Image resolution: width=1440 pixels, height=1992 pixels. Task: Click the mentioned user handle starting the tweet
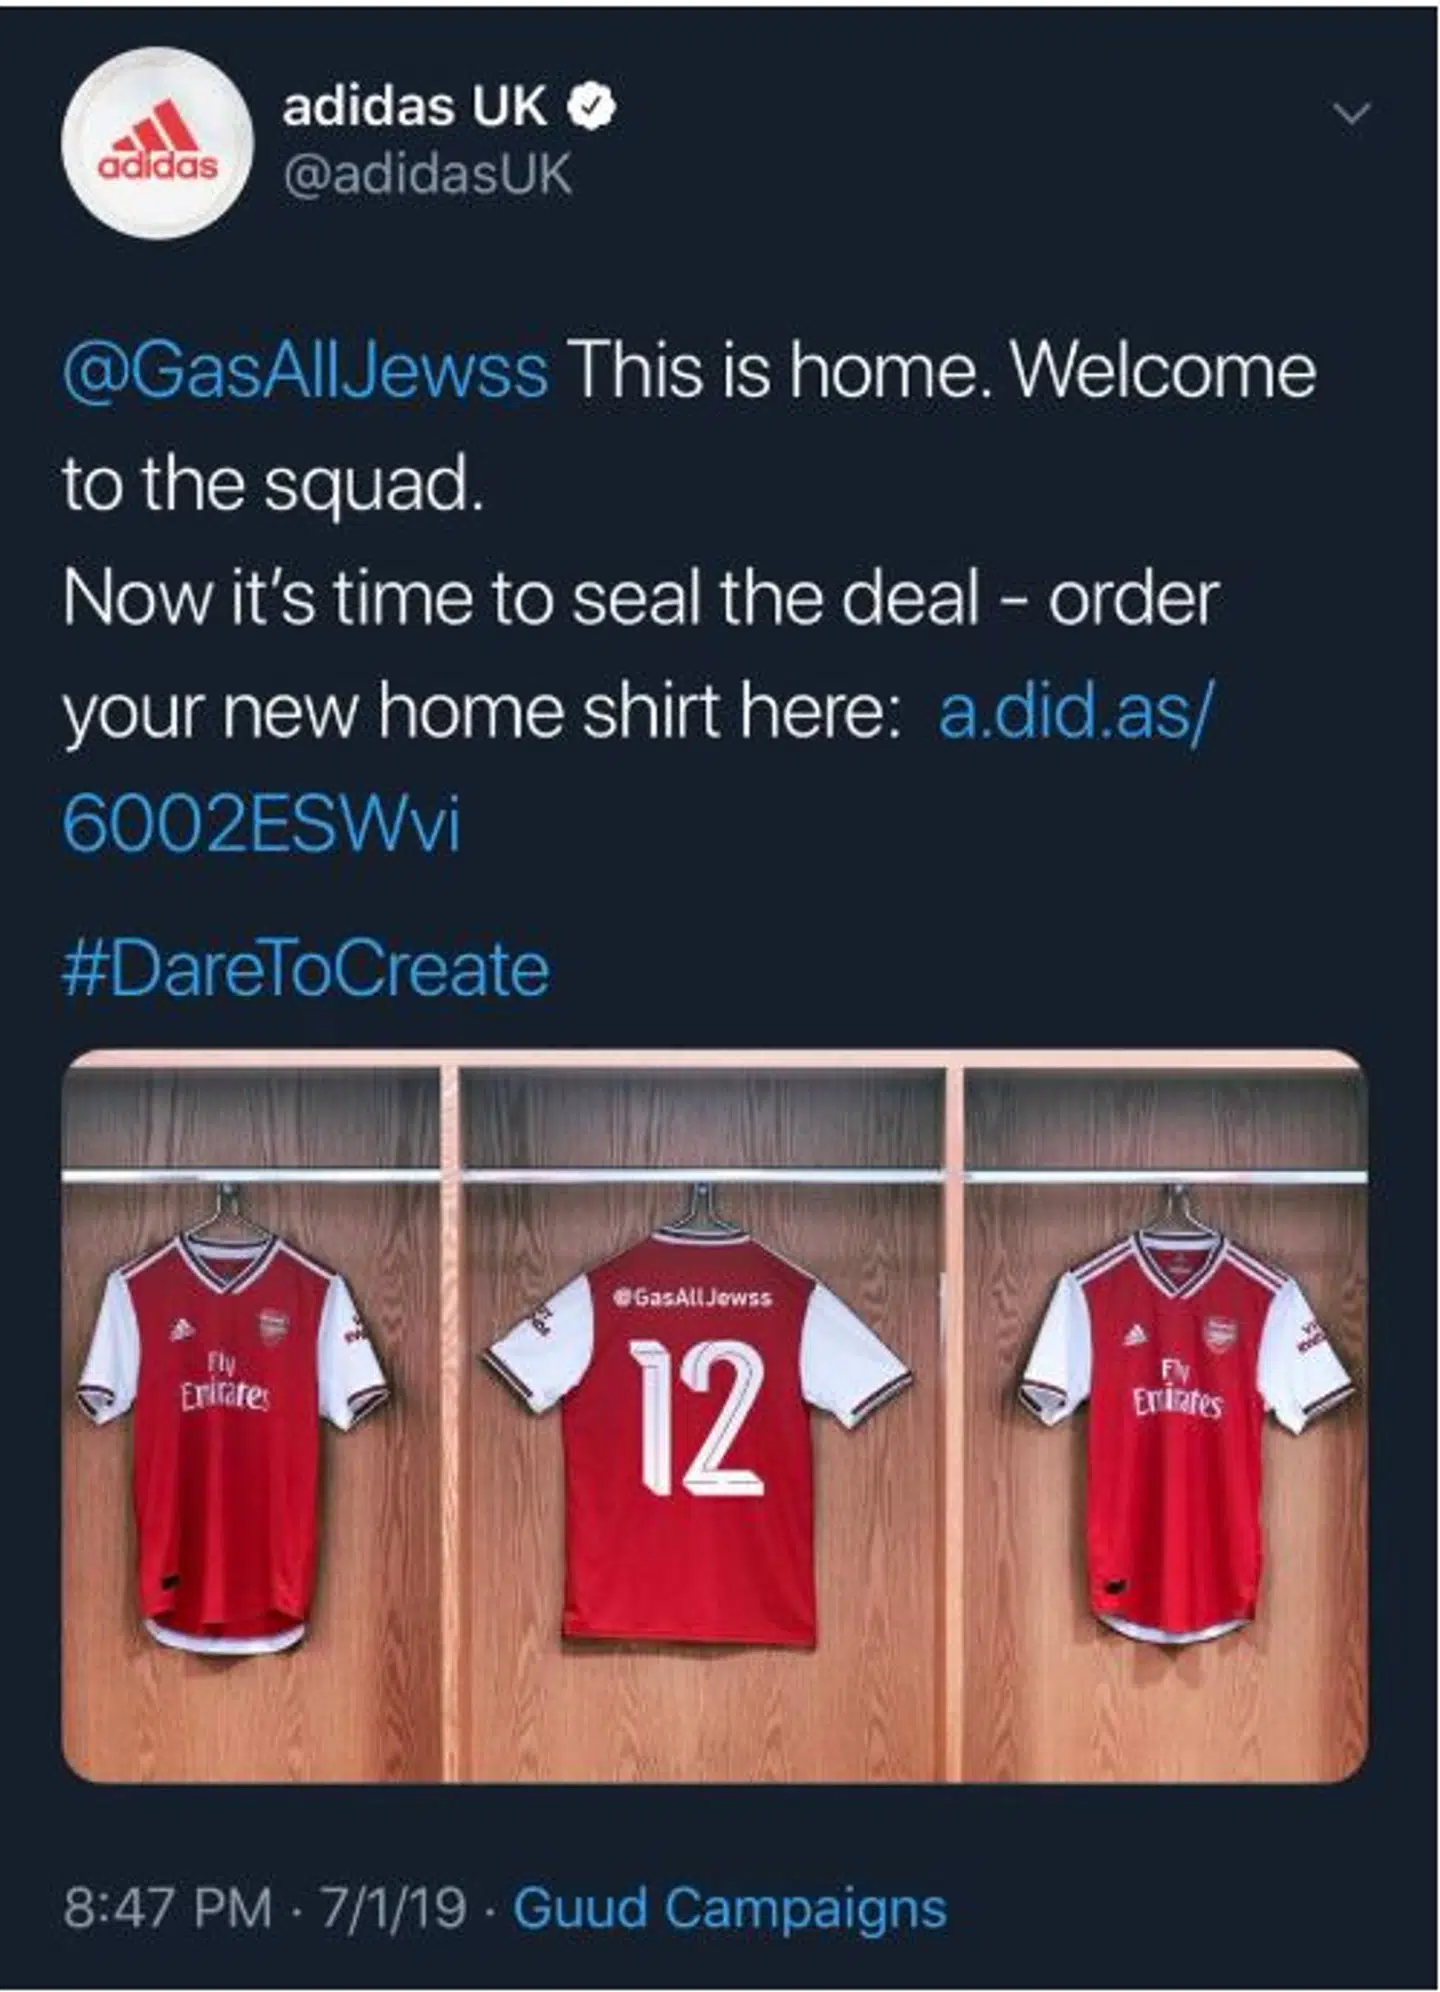[305, 371]
